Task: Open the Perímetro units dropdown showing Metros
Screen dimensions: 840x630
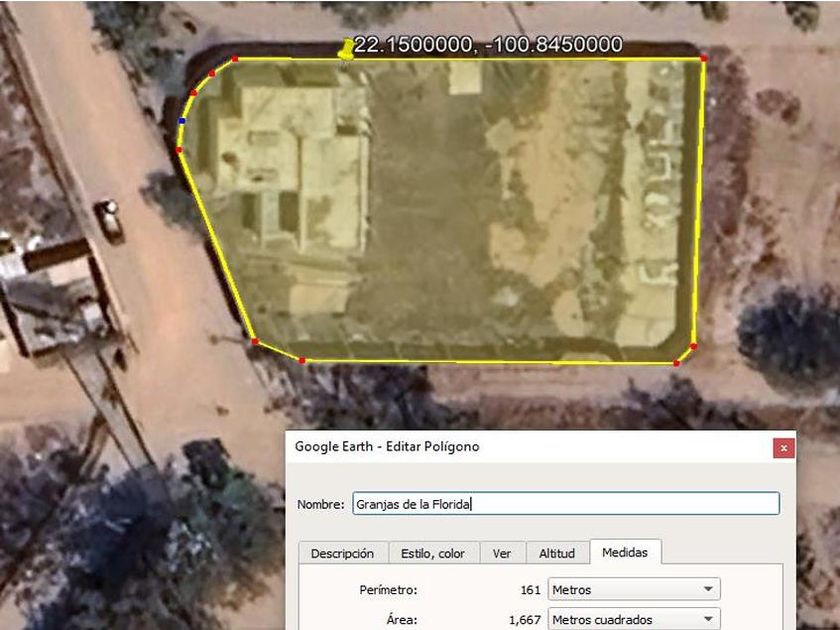Action: coord(634,590)
